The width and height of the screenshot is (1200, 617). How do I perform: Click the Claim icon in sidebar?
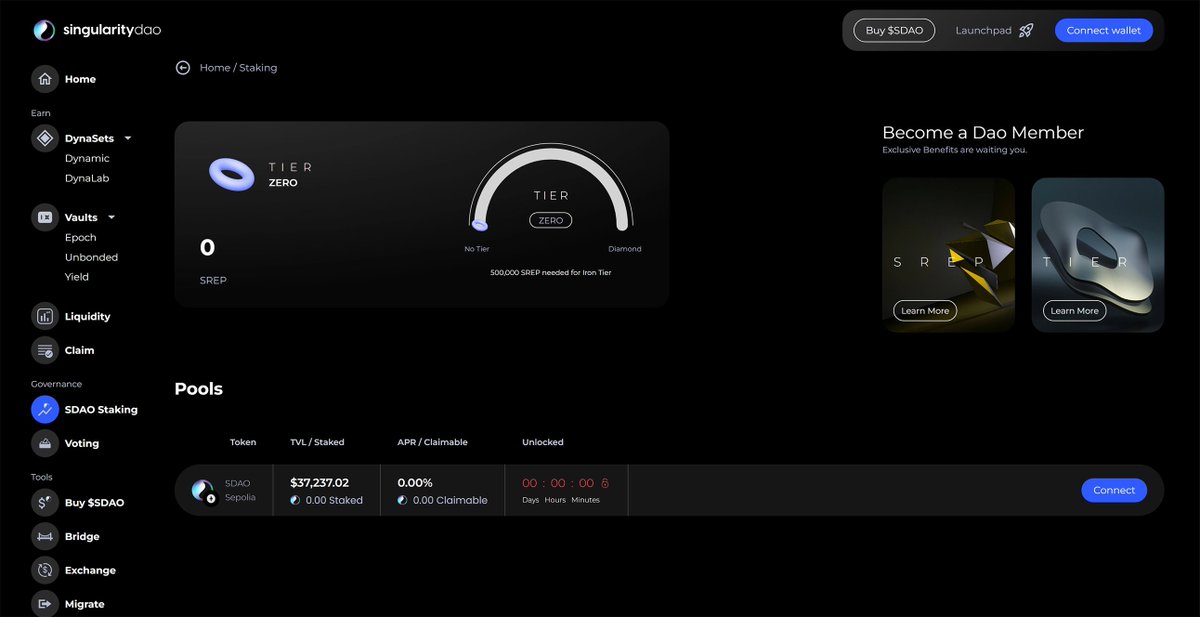pos(44,350)
